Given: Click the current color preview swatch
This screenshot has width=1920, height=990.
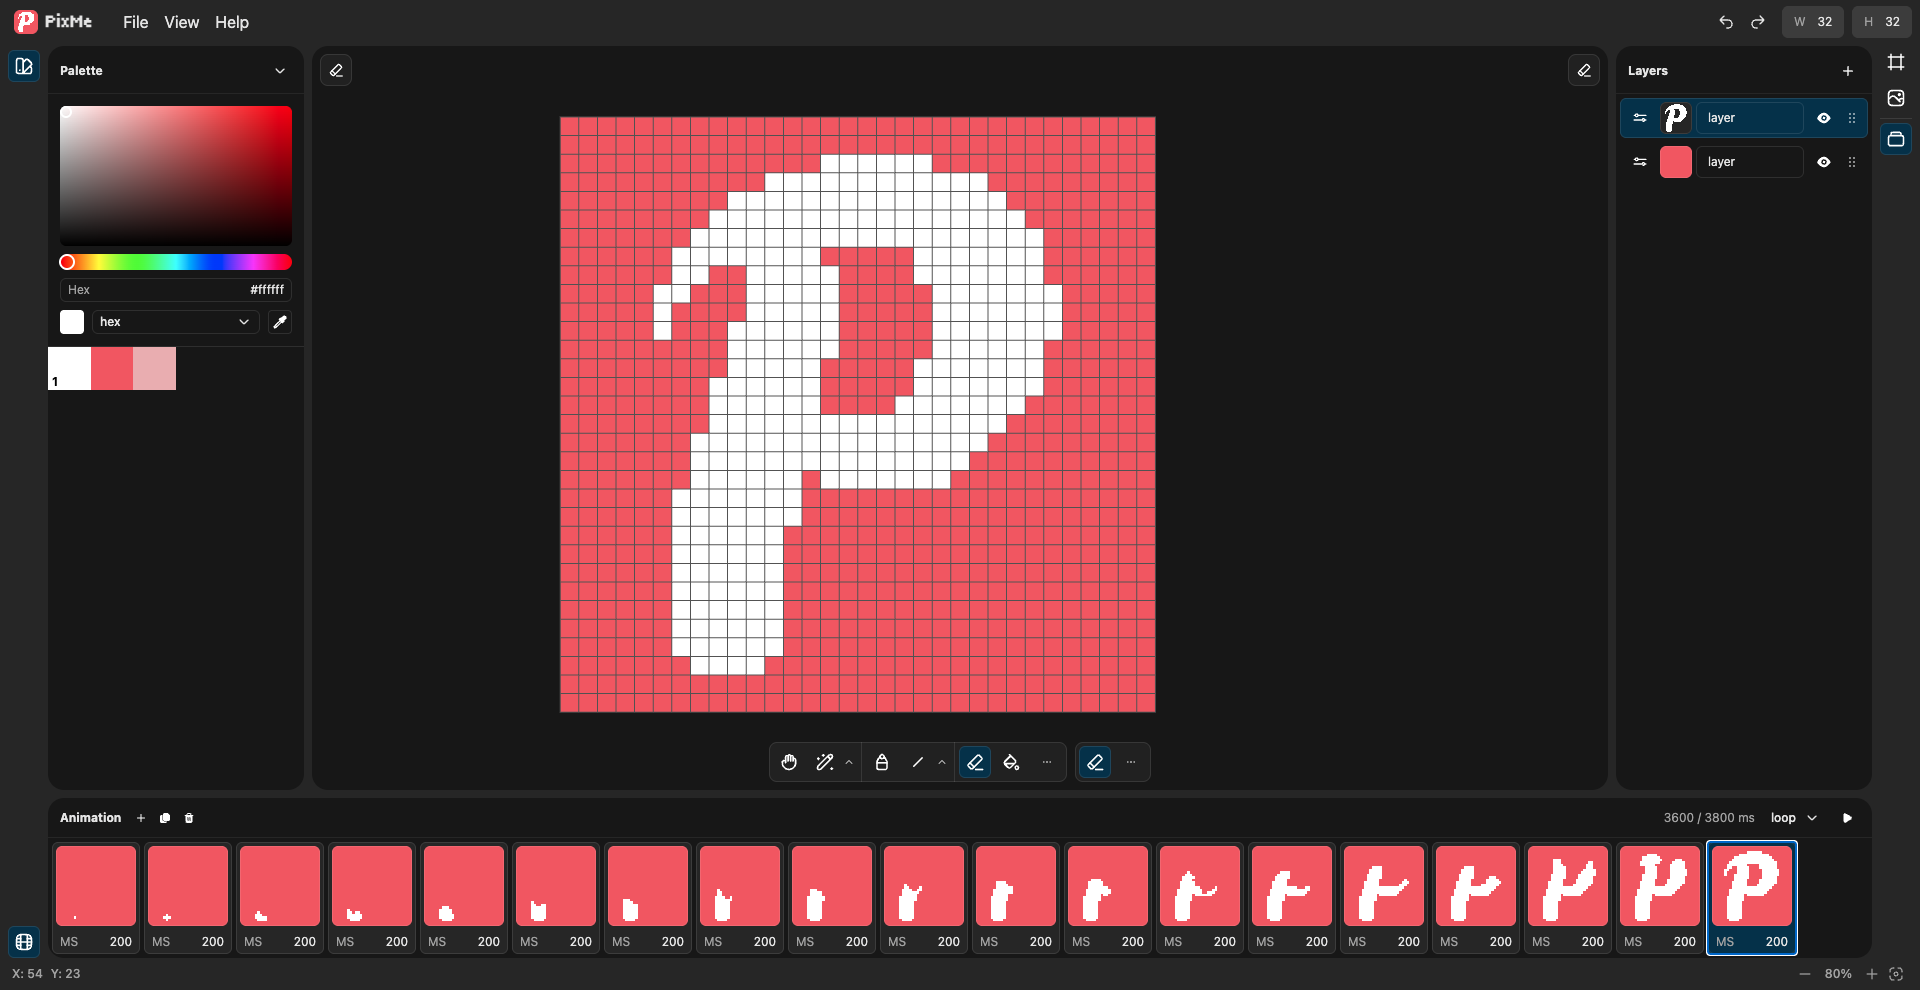Looking at the screenshot, I should [72, 322].
